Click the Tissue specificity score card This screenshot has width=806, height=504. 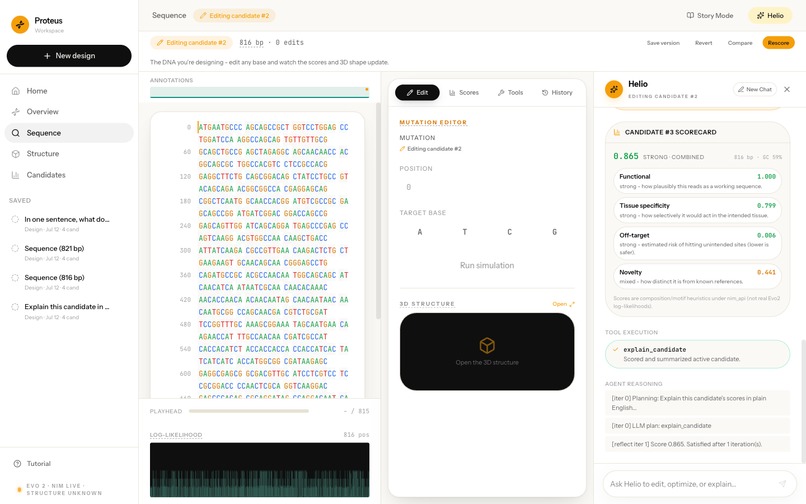pyautogui.click(x=697, y=210)
